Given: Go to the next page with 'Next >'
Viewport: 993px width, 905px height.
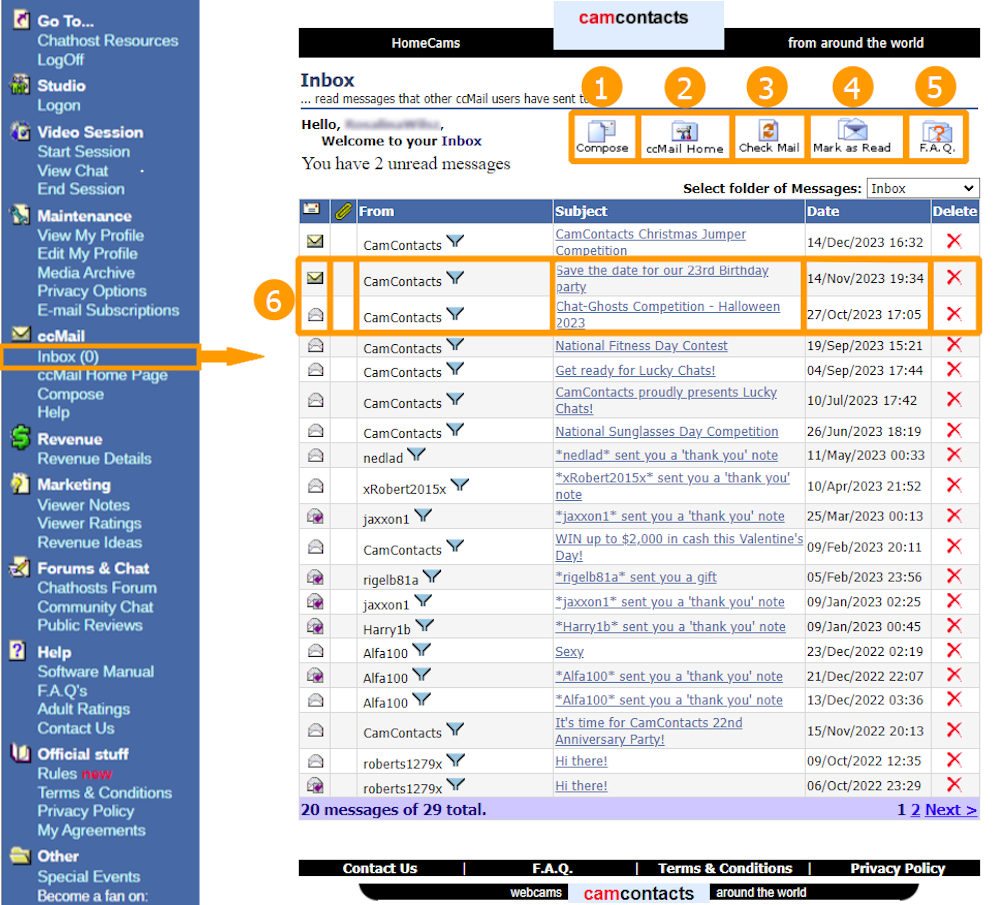Looking at the screenshot, I should [949, 809].
